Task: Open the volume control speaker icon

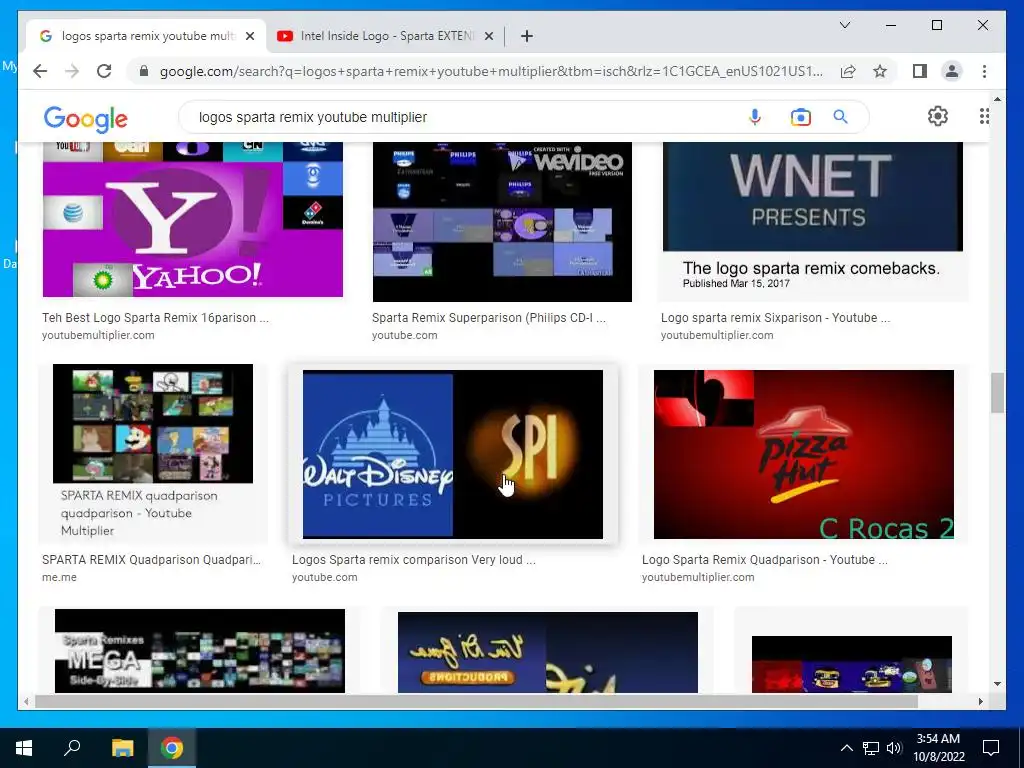Action: click(893, 748)
